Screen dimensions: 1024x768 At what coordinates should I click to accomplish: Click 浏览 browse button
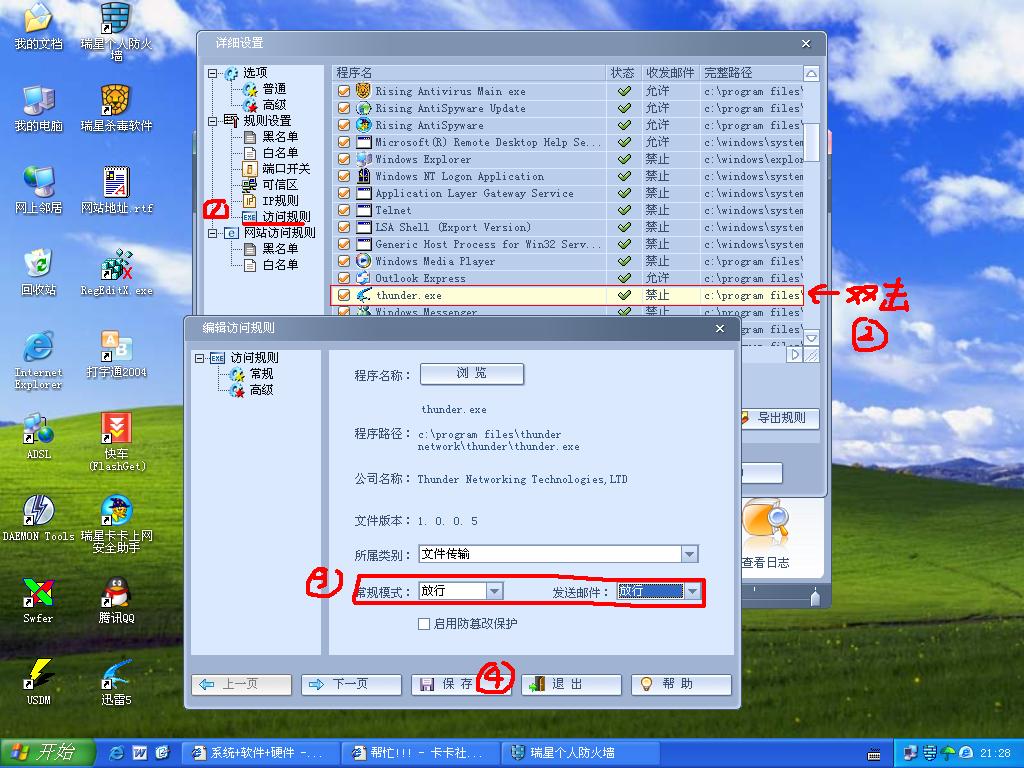[x=472, y=374]
